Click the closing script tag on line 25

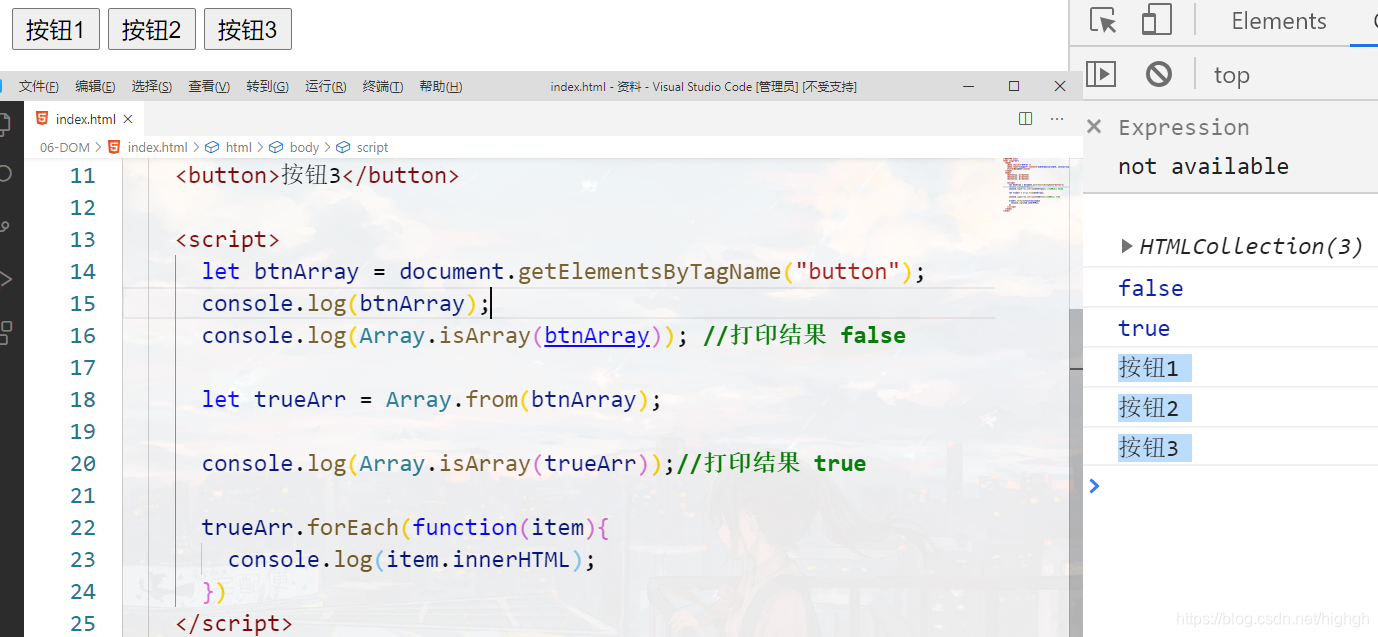point(234,623)
